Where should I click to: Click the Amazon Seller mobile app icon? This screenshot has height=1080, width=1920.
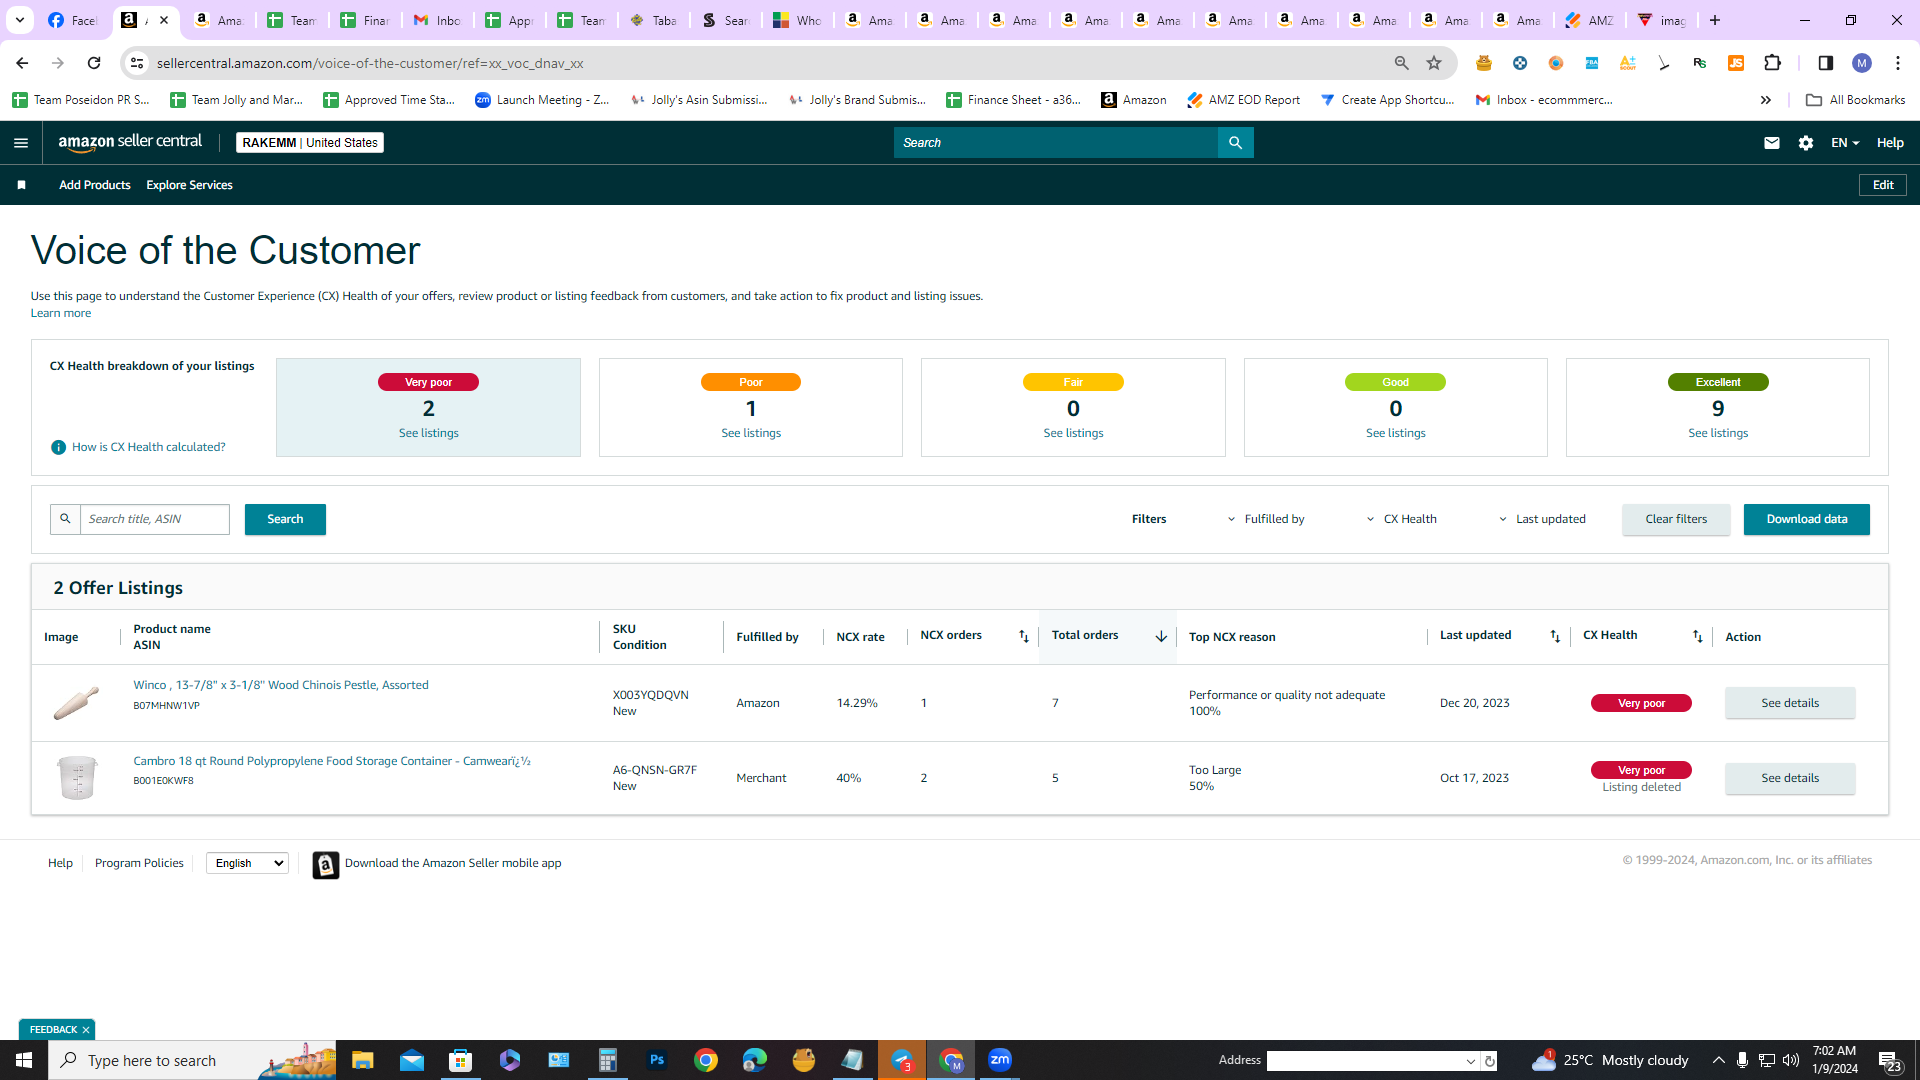325,864
